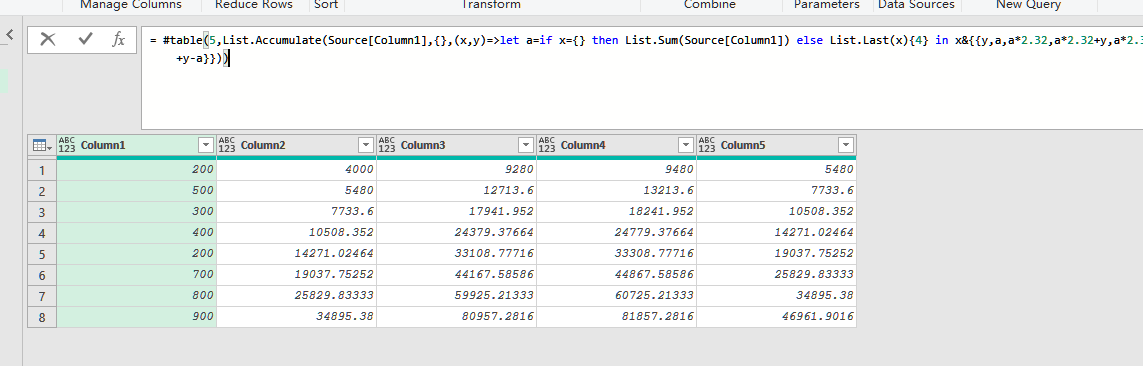
Task: Select Column1 cell with value 900
Action: 136,318
